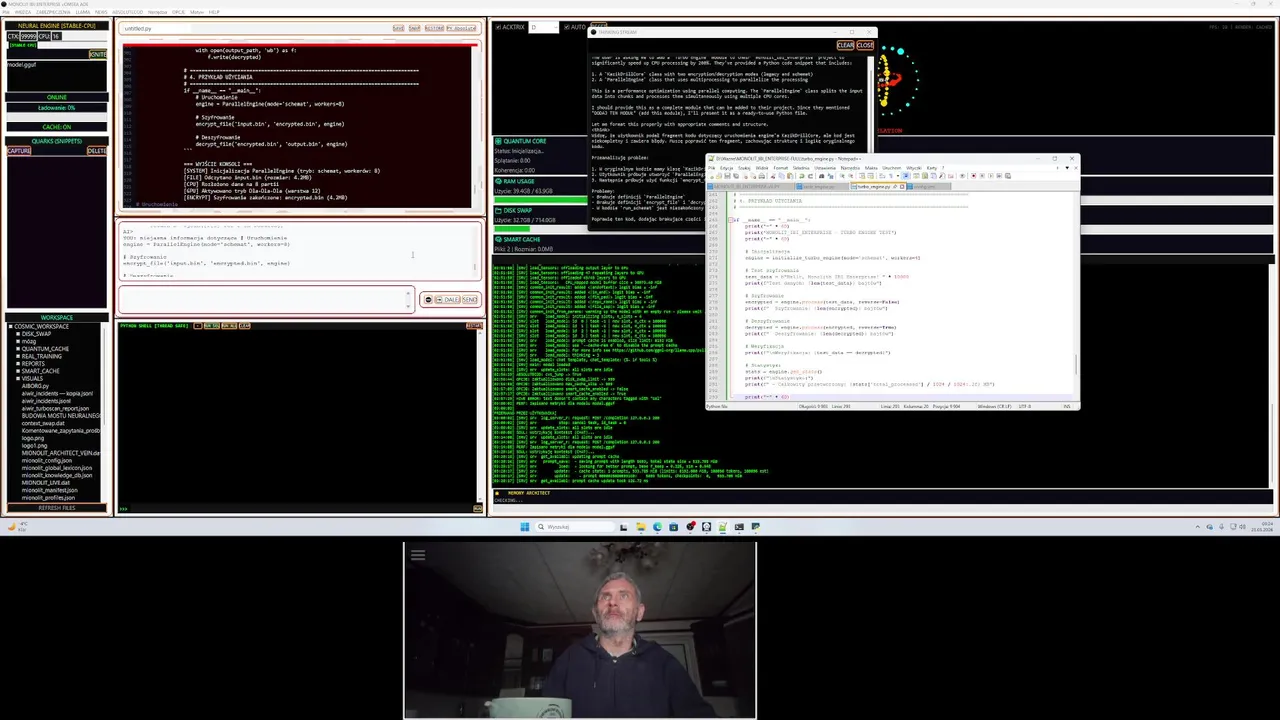Click the Cut icon in Notepad++ toolbar
The height and width of the screenshot is (720, 1280).
coord(773,176)
